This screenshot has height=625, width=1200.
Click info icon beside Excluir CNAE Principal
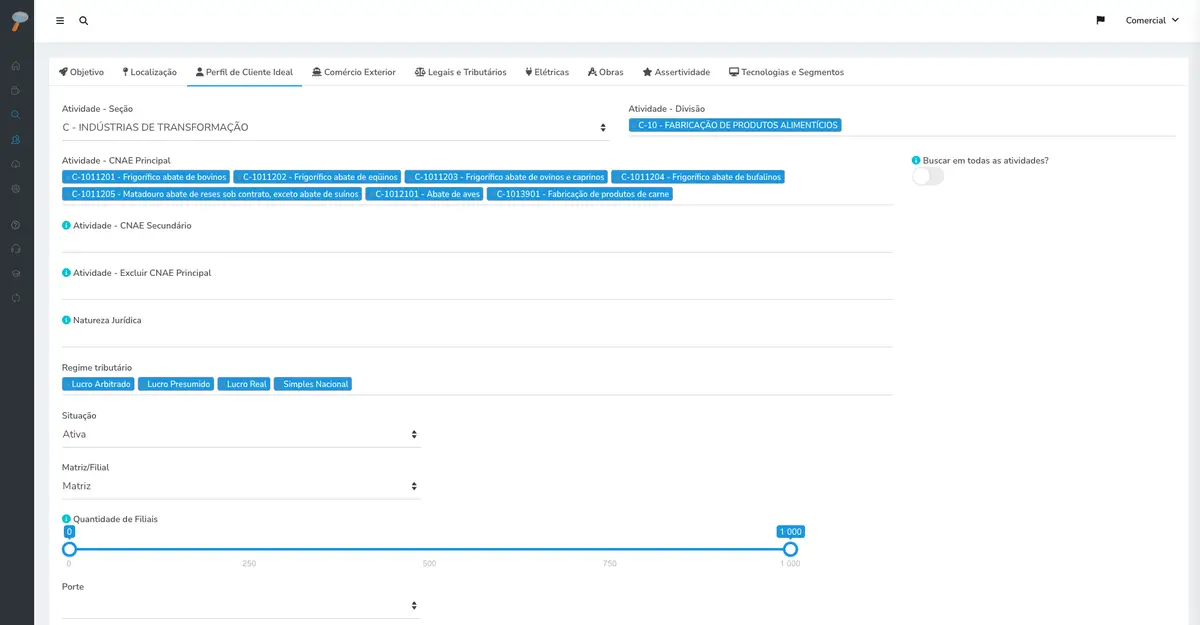click(66, 273)
